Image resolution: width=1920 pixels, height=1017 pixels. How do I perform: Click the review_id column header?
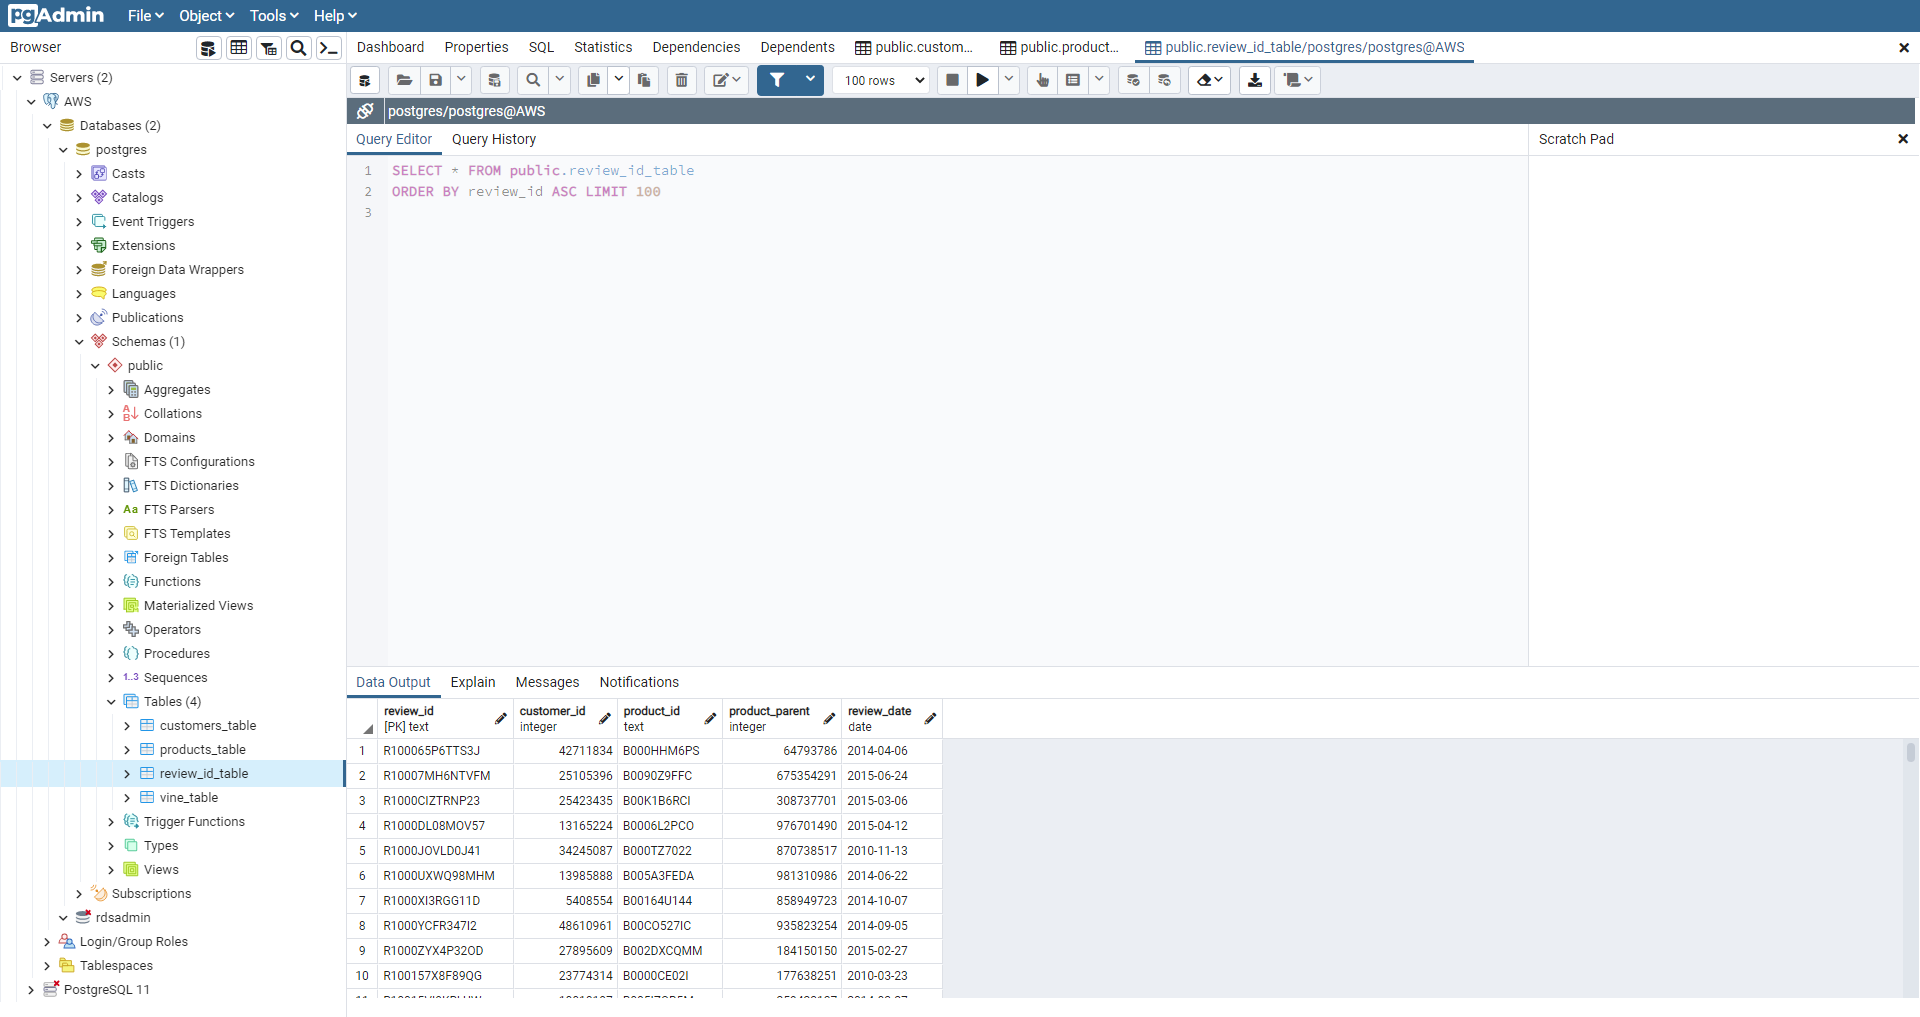click(445, 719)
